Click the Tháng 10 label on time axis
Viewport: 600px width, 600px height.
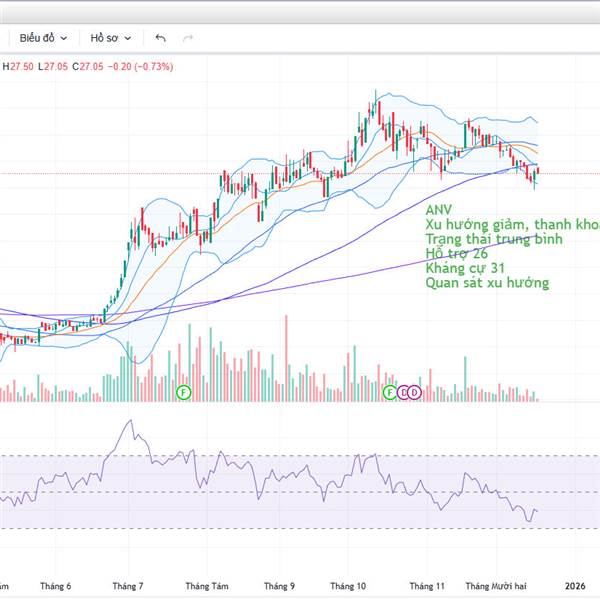[349, 586]
